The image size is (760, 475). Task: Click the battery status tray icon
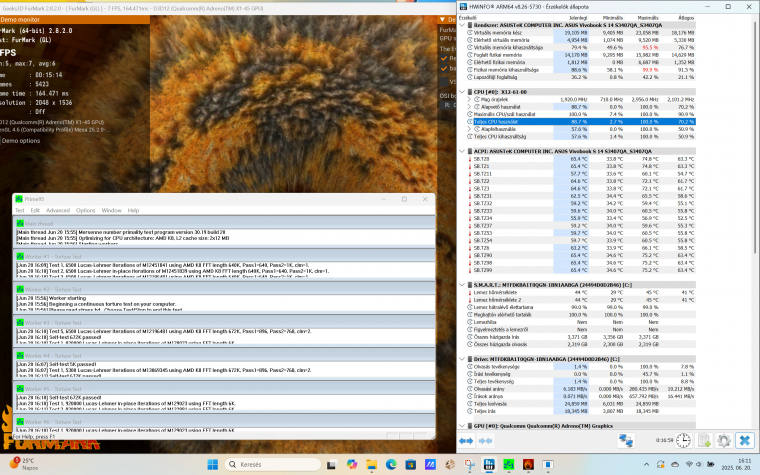point(710,464)
